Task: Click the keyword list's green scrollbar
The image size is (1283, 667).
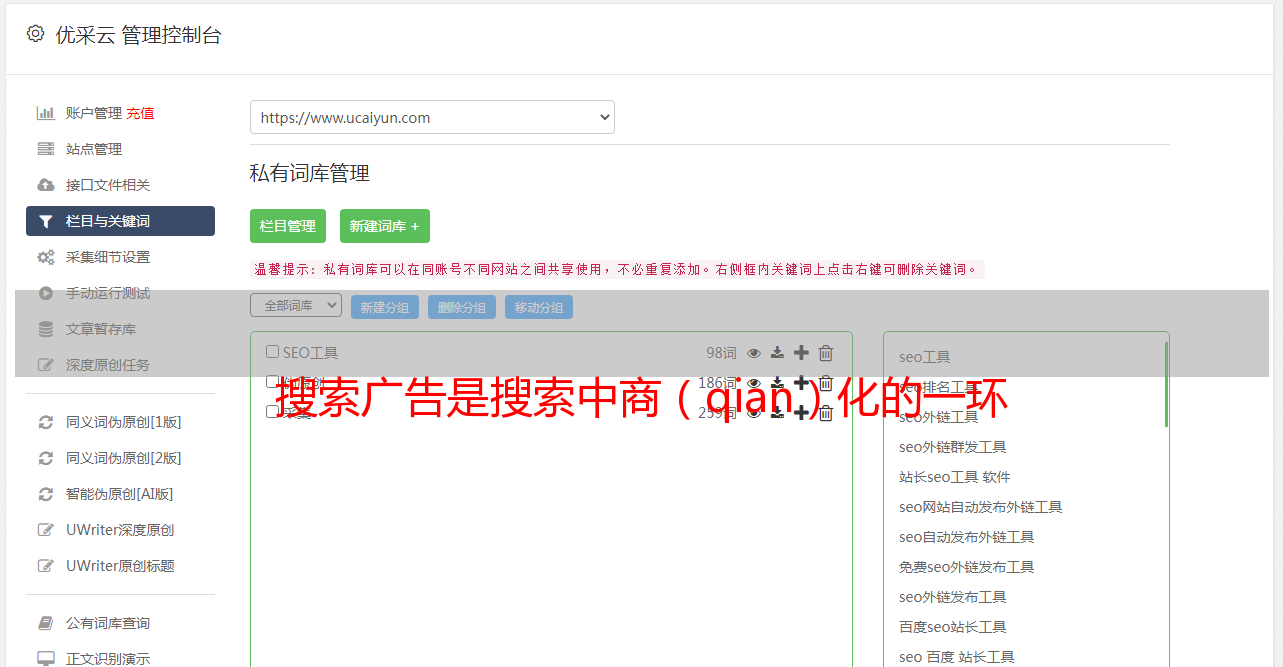Action: pos(1166,384)
